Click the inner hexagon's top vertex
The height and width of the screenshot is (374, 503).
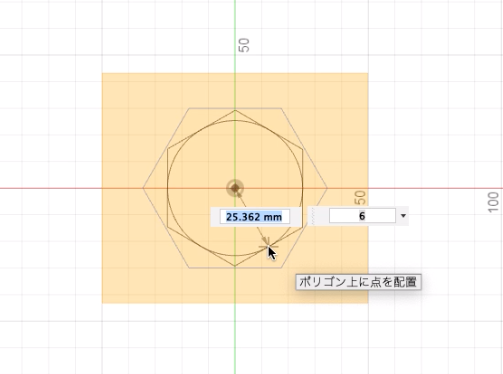(235, 110)
